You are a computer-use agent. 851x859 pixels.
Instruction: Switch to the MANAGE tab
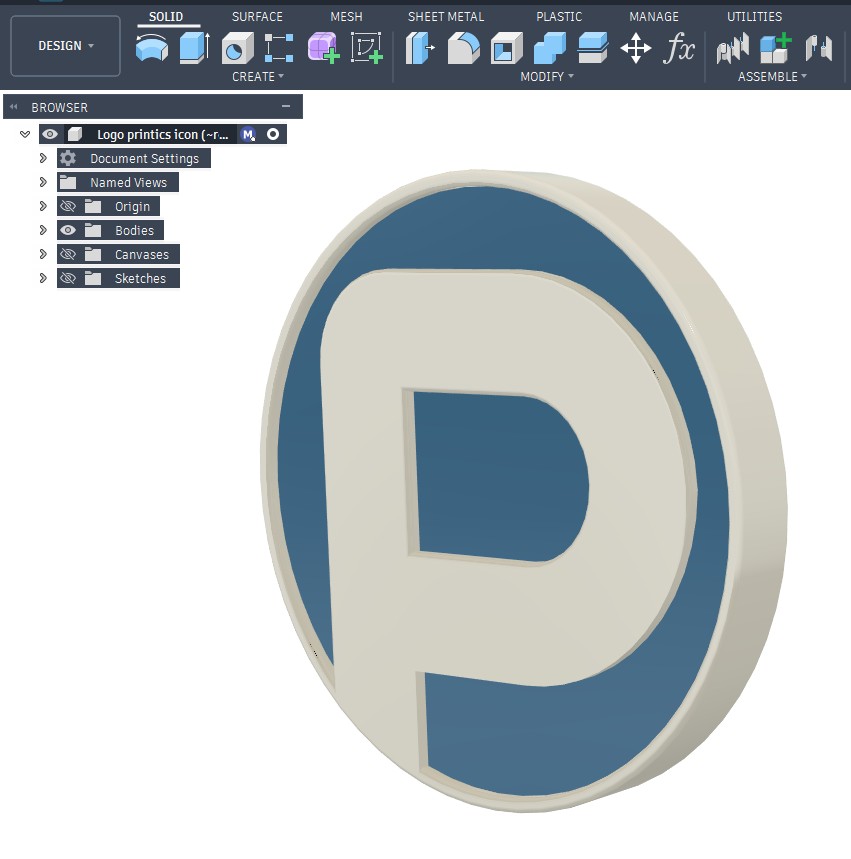click(x=654, y=17)
